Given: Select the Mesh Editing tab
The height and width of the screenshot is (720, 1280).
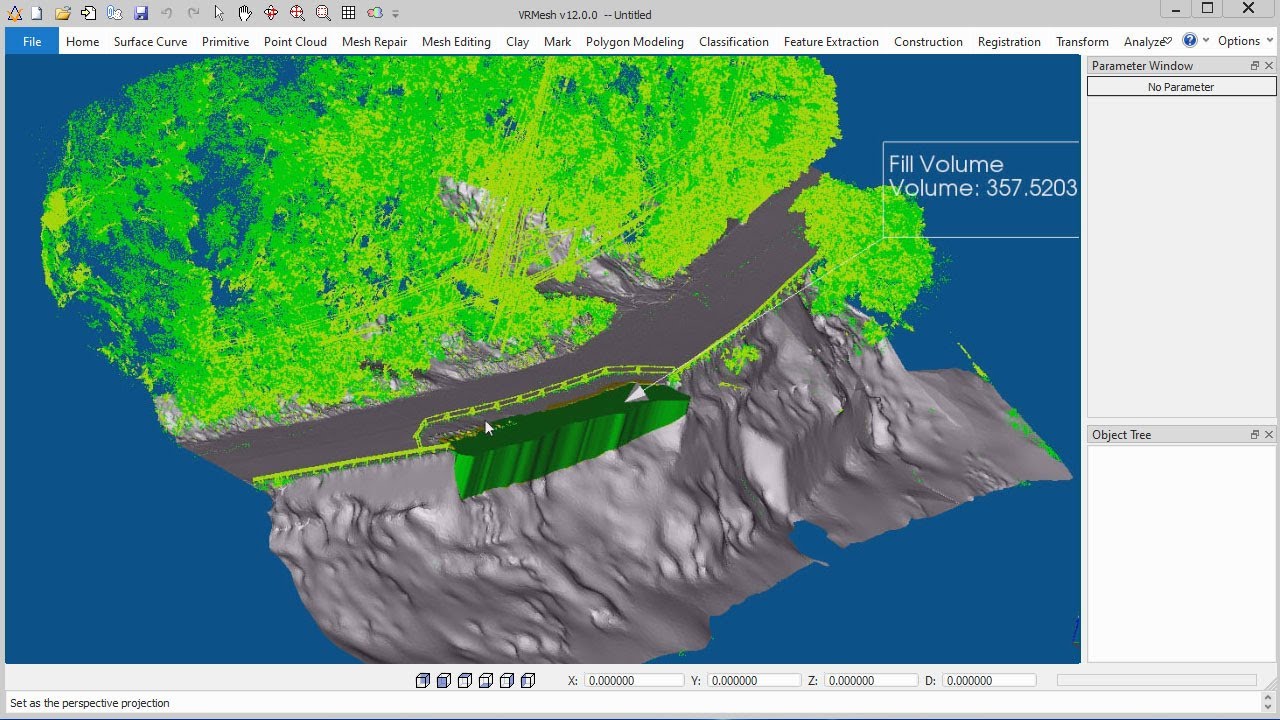Looking at the screenshot, I should coord(456,41).
